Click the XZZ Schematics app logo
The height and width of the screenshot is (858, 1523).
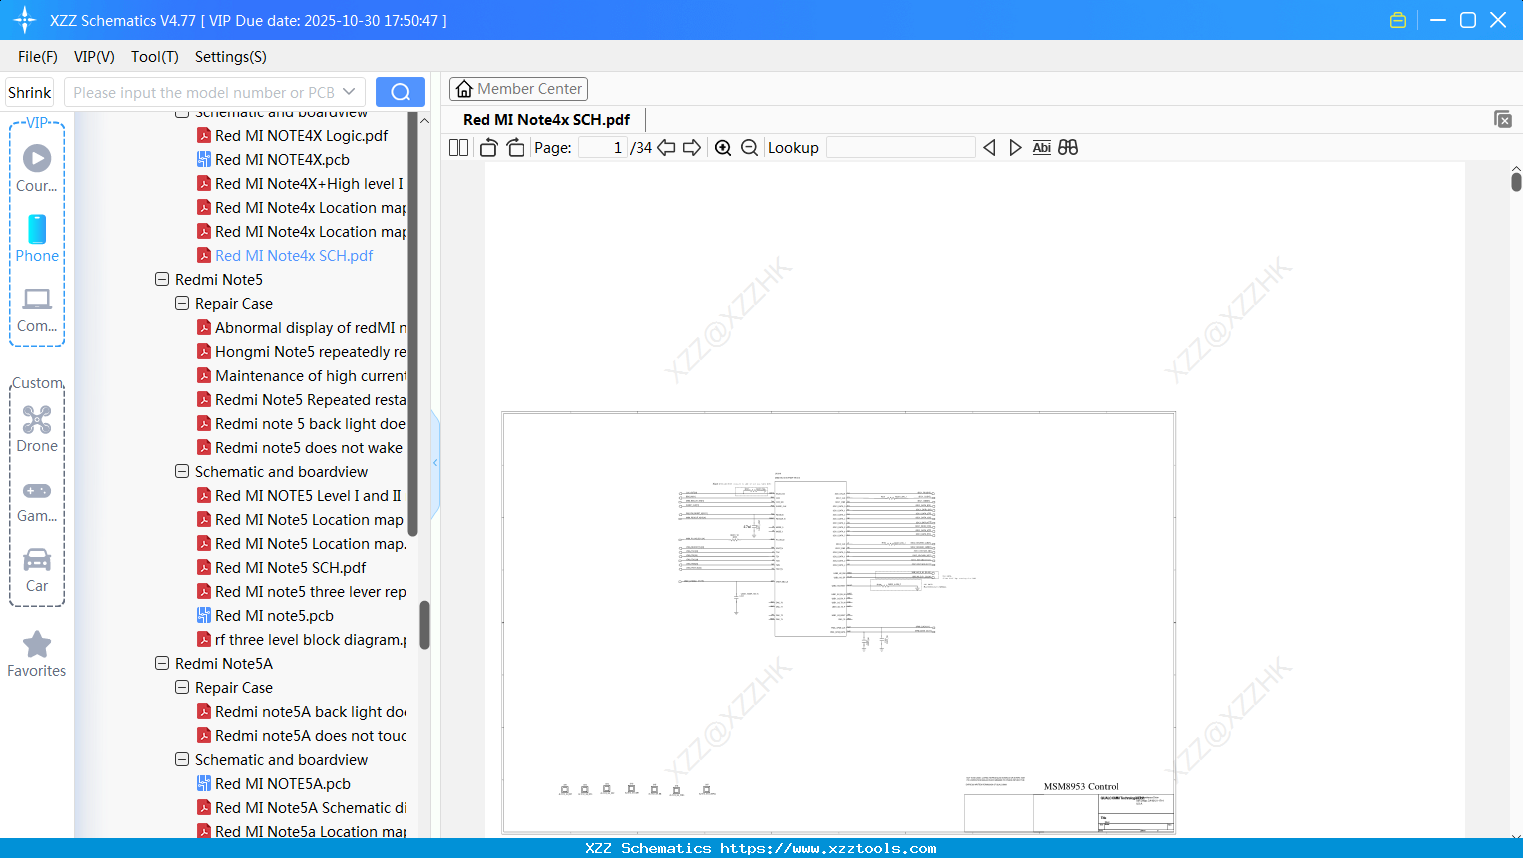point(25,20)
